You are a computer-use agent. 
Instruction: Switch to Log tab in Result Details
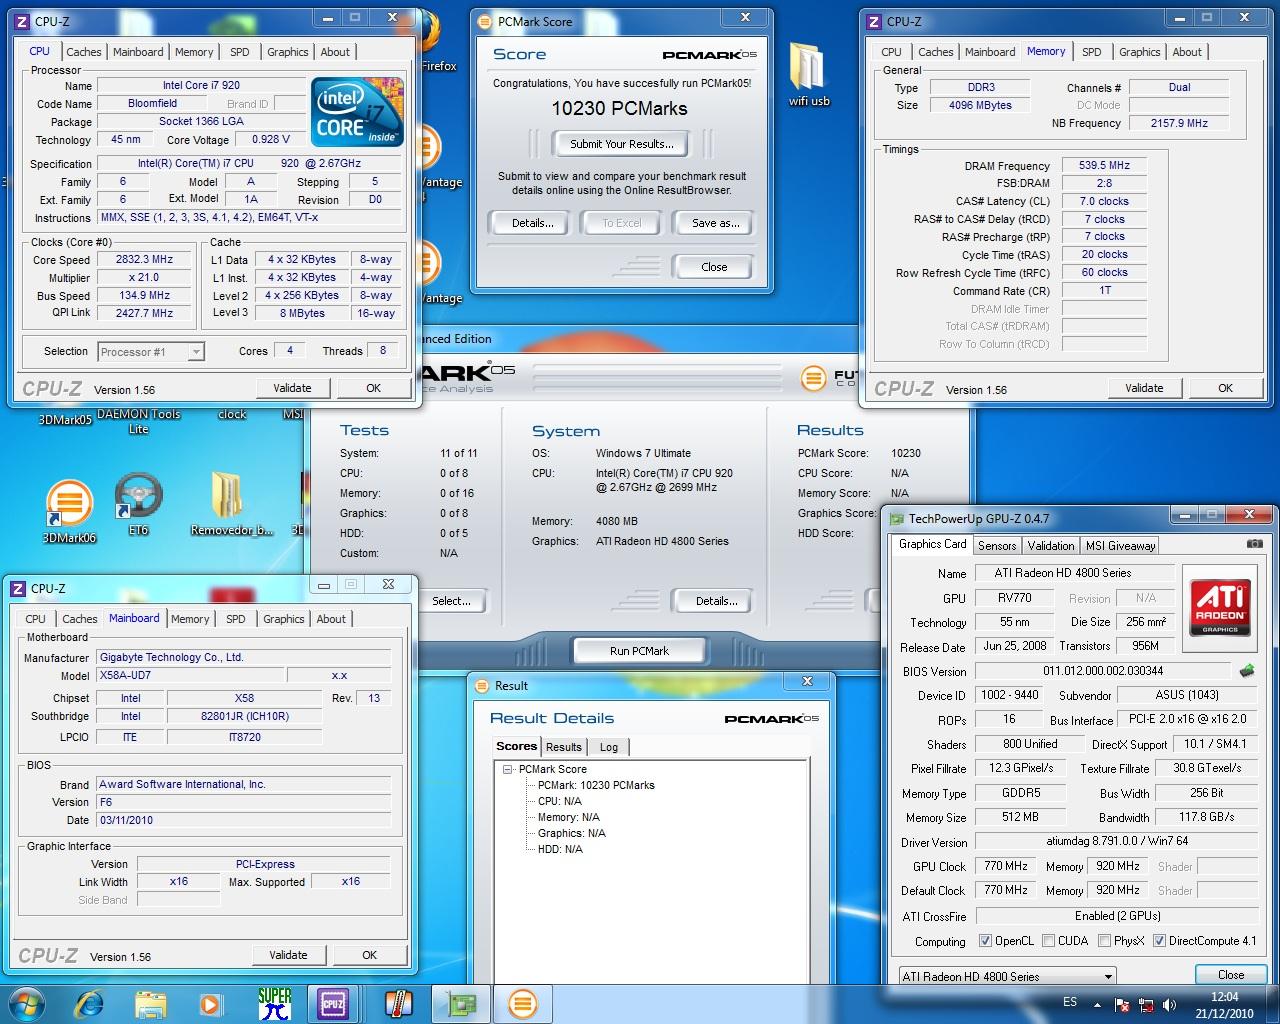[609, 747]
